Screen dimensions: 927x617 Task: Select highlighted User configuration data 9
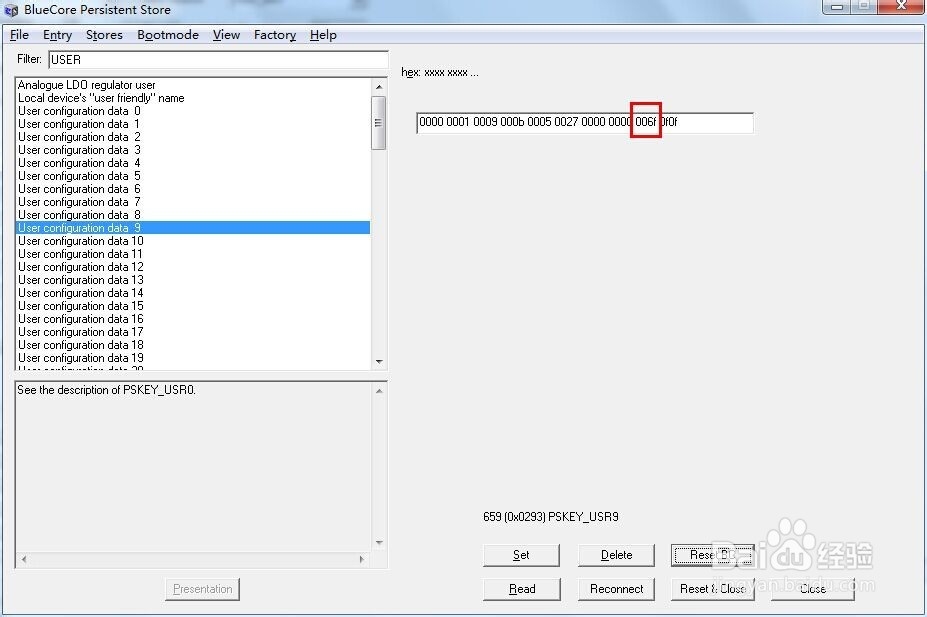193,228
